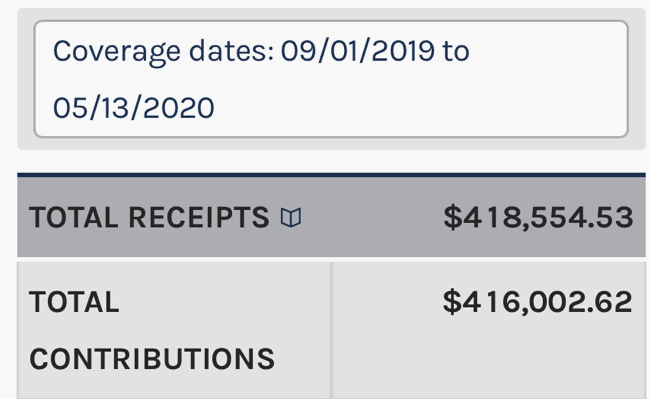
Task: Click the word "to" in coverage dates
Action: coord(456,51)
